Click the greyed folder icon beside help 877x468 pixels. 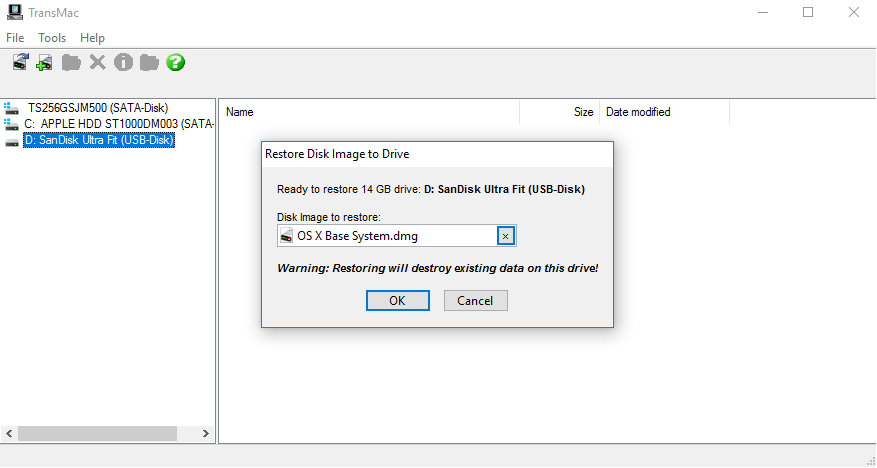pos(149,63)
